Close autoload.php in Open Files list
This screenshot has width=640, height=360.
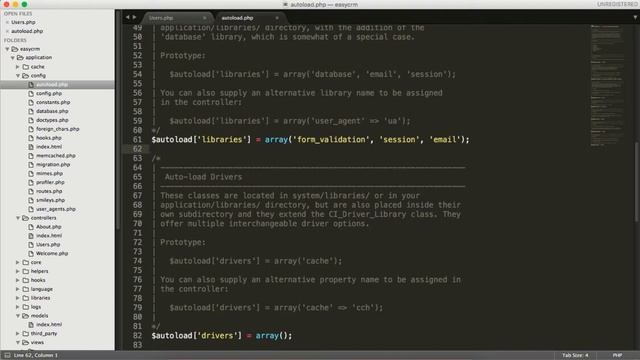(x=7, y=31)
